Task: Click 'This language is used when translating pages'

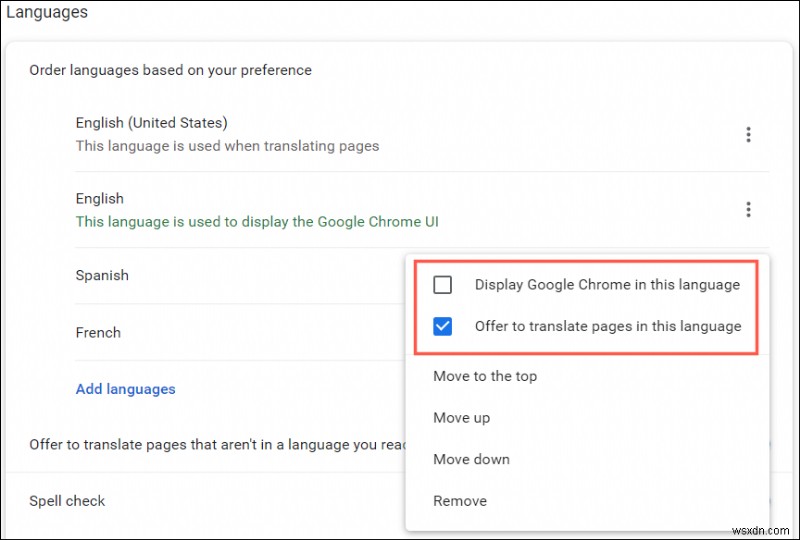Action: [228, 146]
